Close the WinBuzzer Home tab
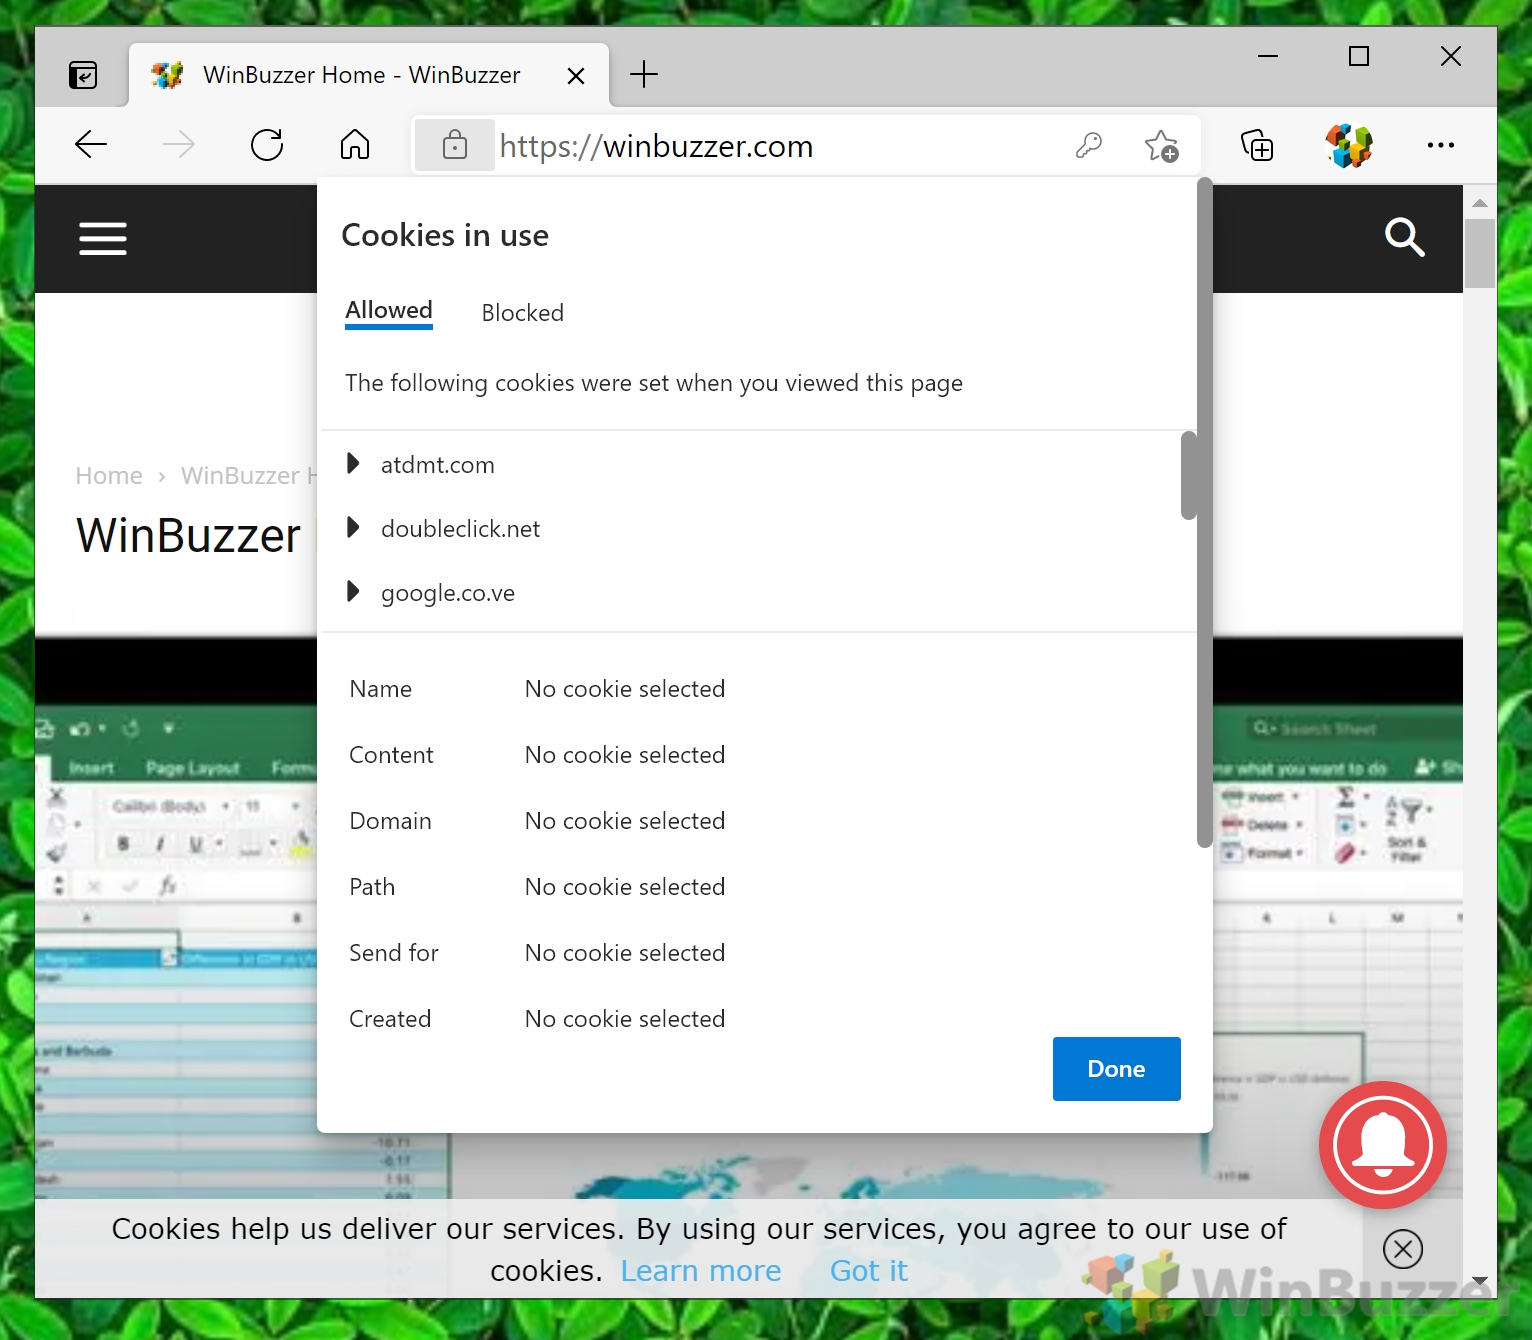 tap(576, 76)
